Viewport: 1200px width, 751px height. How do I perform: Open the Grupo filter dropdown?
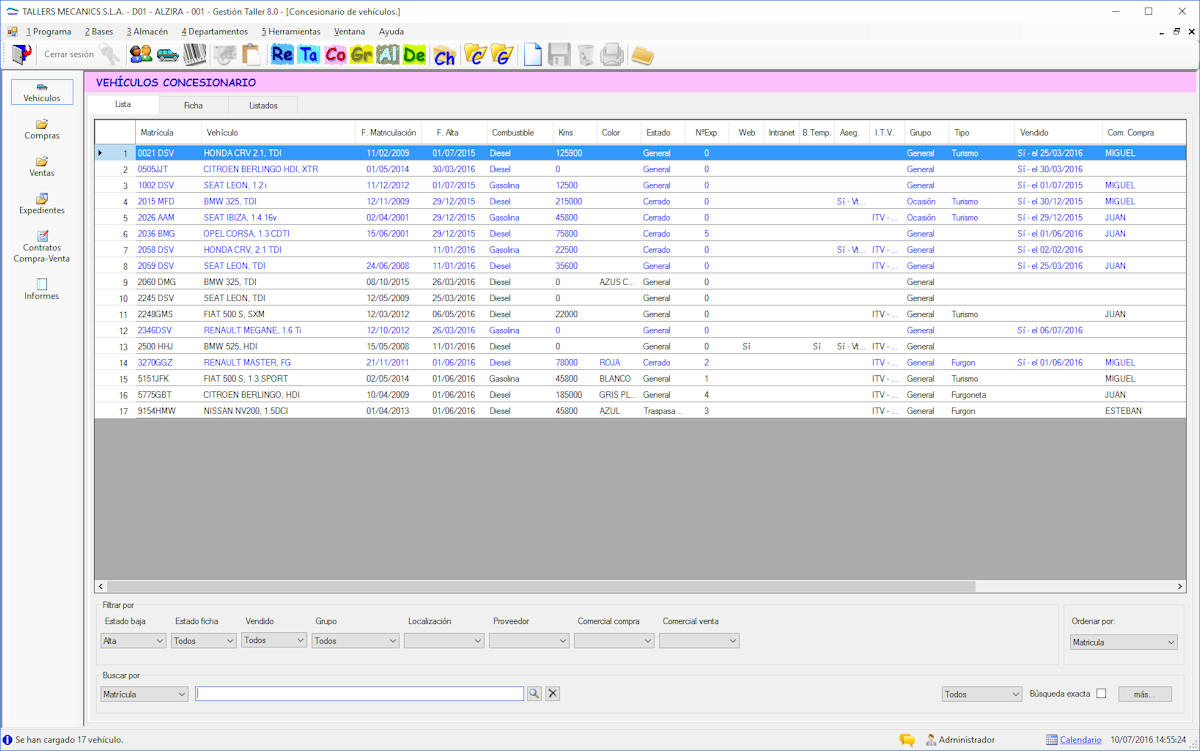355,641
